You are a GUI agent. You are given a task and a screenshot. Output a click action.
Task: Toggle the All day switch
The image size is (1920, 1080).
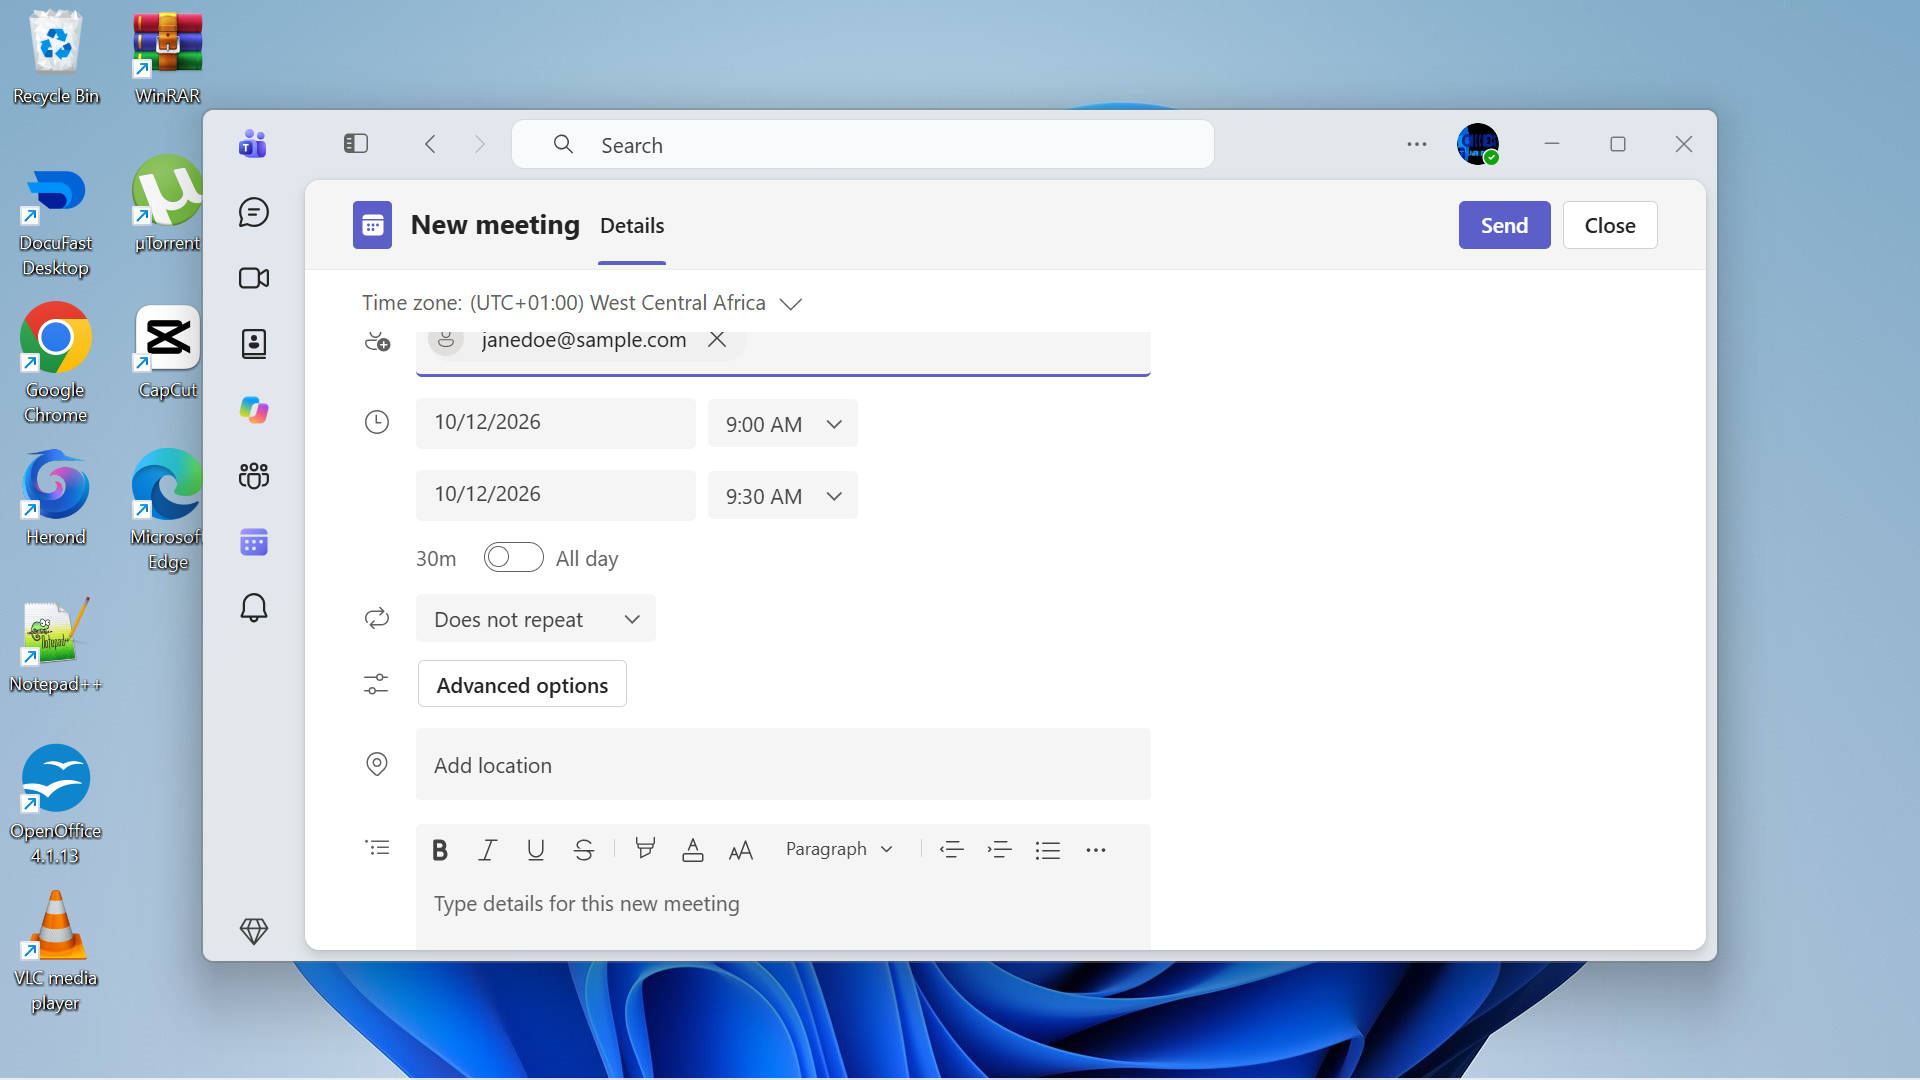click(513, 558)
